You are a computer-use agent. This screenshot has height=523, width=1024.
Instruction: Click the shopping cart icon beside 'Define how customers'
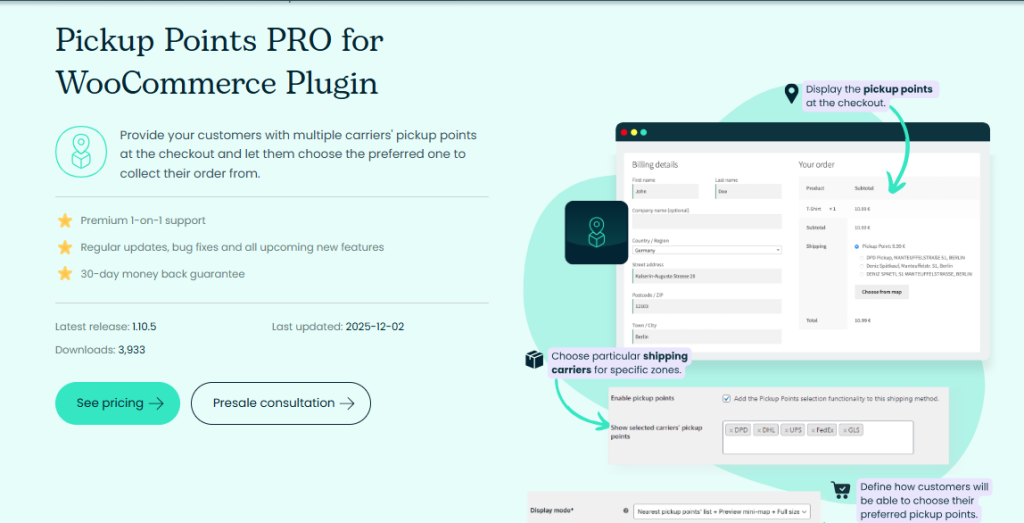[x=841, y=490]
